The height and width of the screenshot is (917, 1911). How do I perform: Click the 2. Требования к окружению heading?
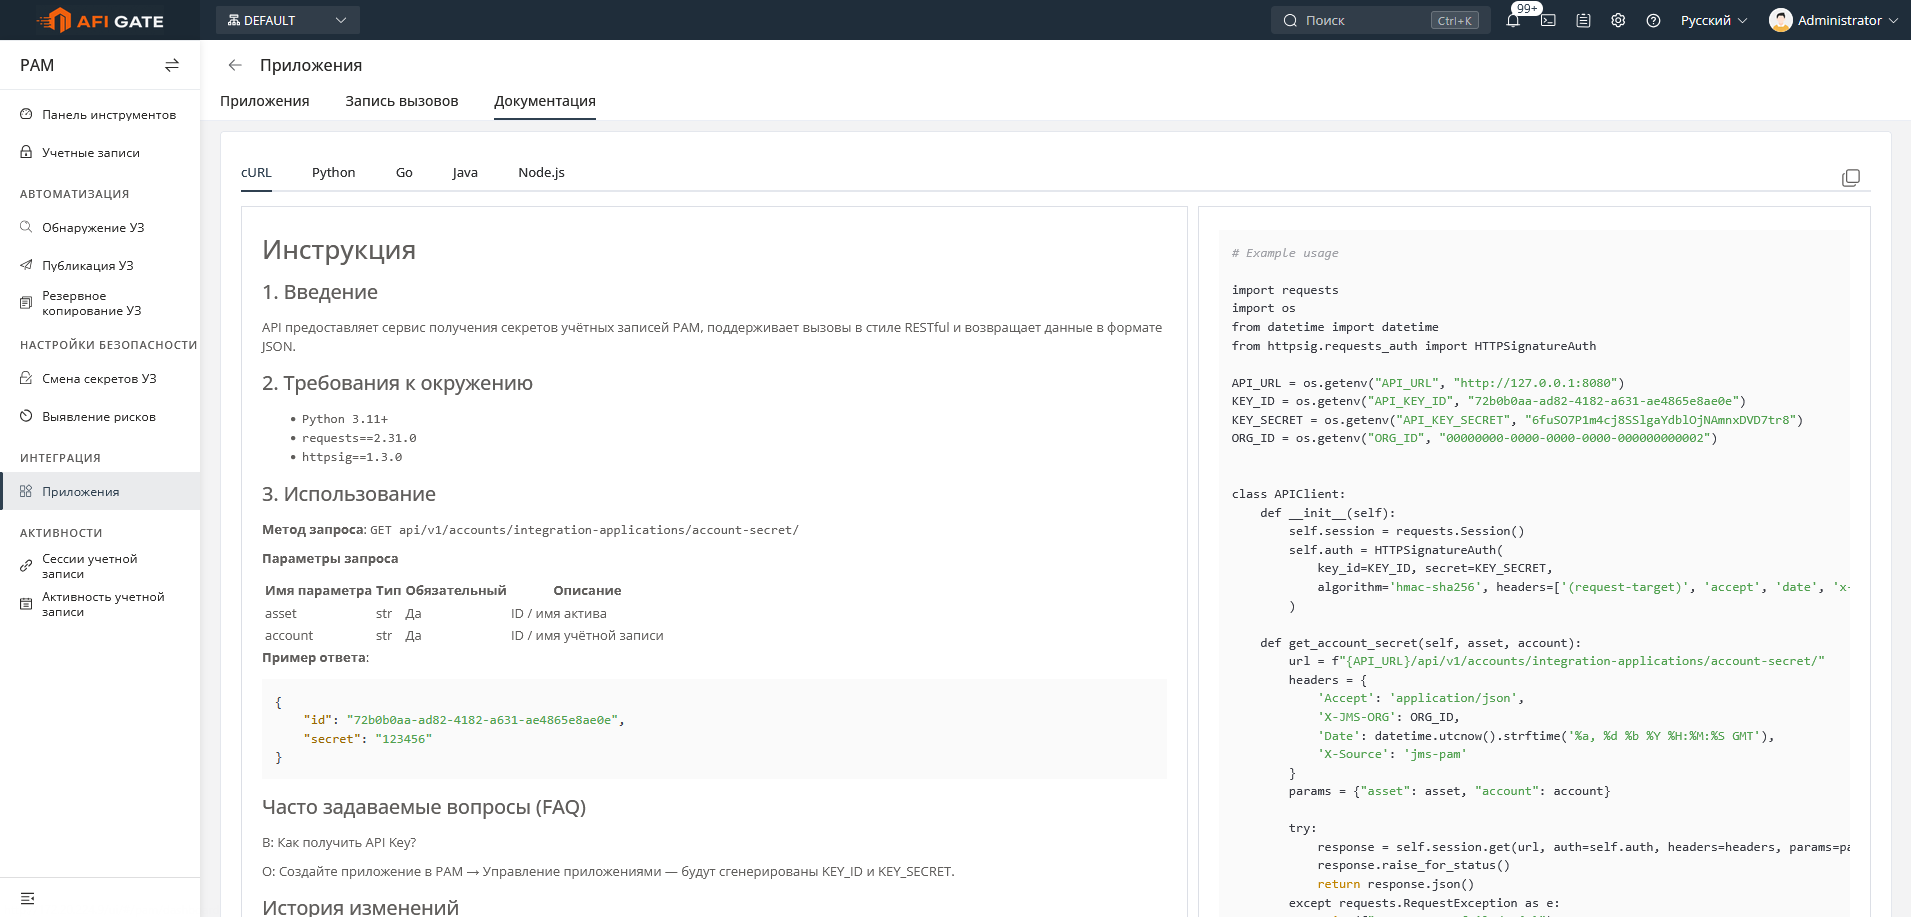click(x=397, y=383)
